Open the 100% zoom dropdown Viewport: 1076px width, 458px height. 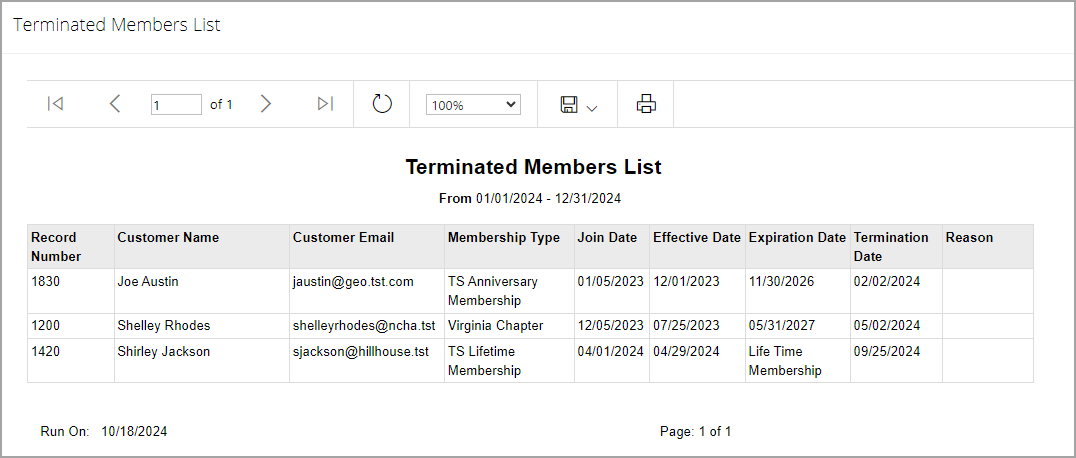point(473,105)
